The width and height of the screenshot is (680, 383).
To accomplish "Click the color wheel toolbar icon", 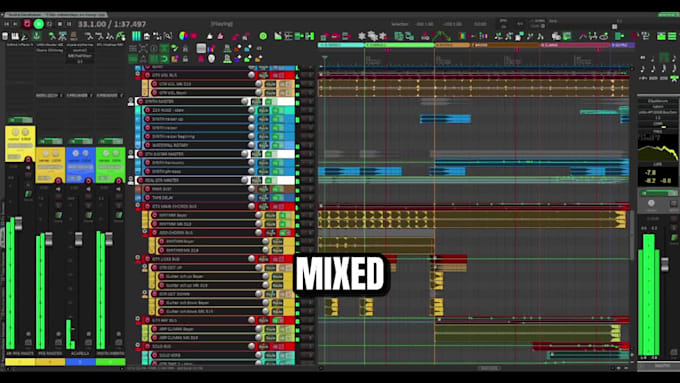I will tap(183, 36).
